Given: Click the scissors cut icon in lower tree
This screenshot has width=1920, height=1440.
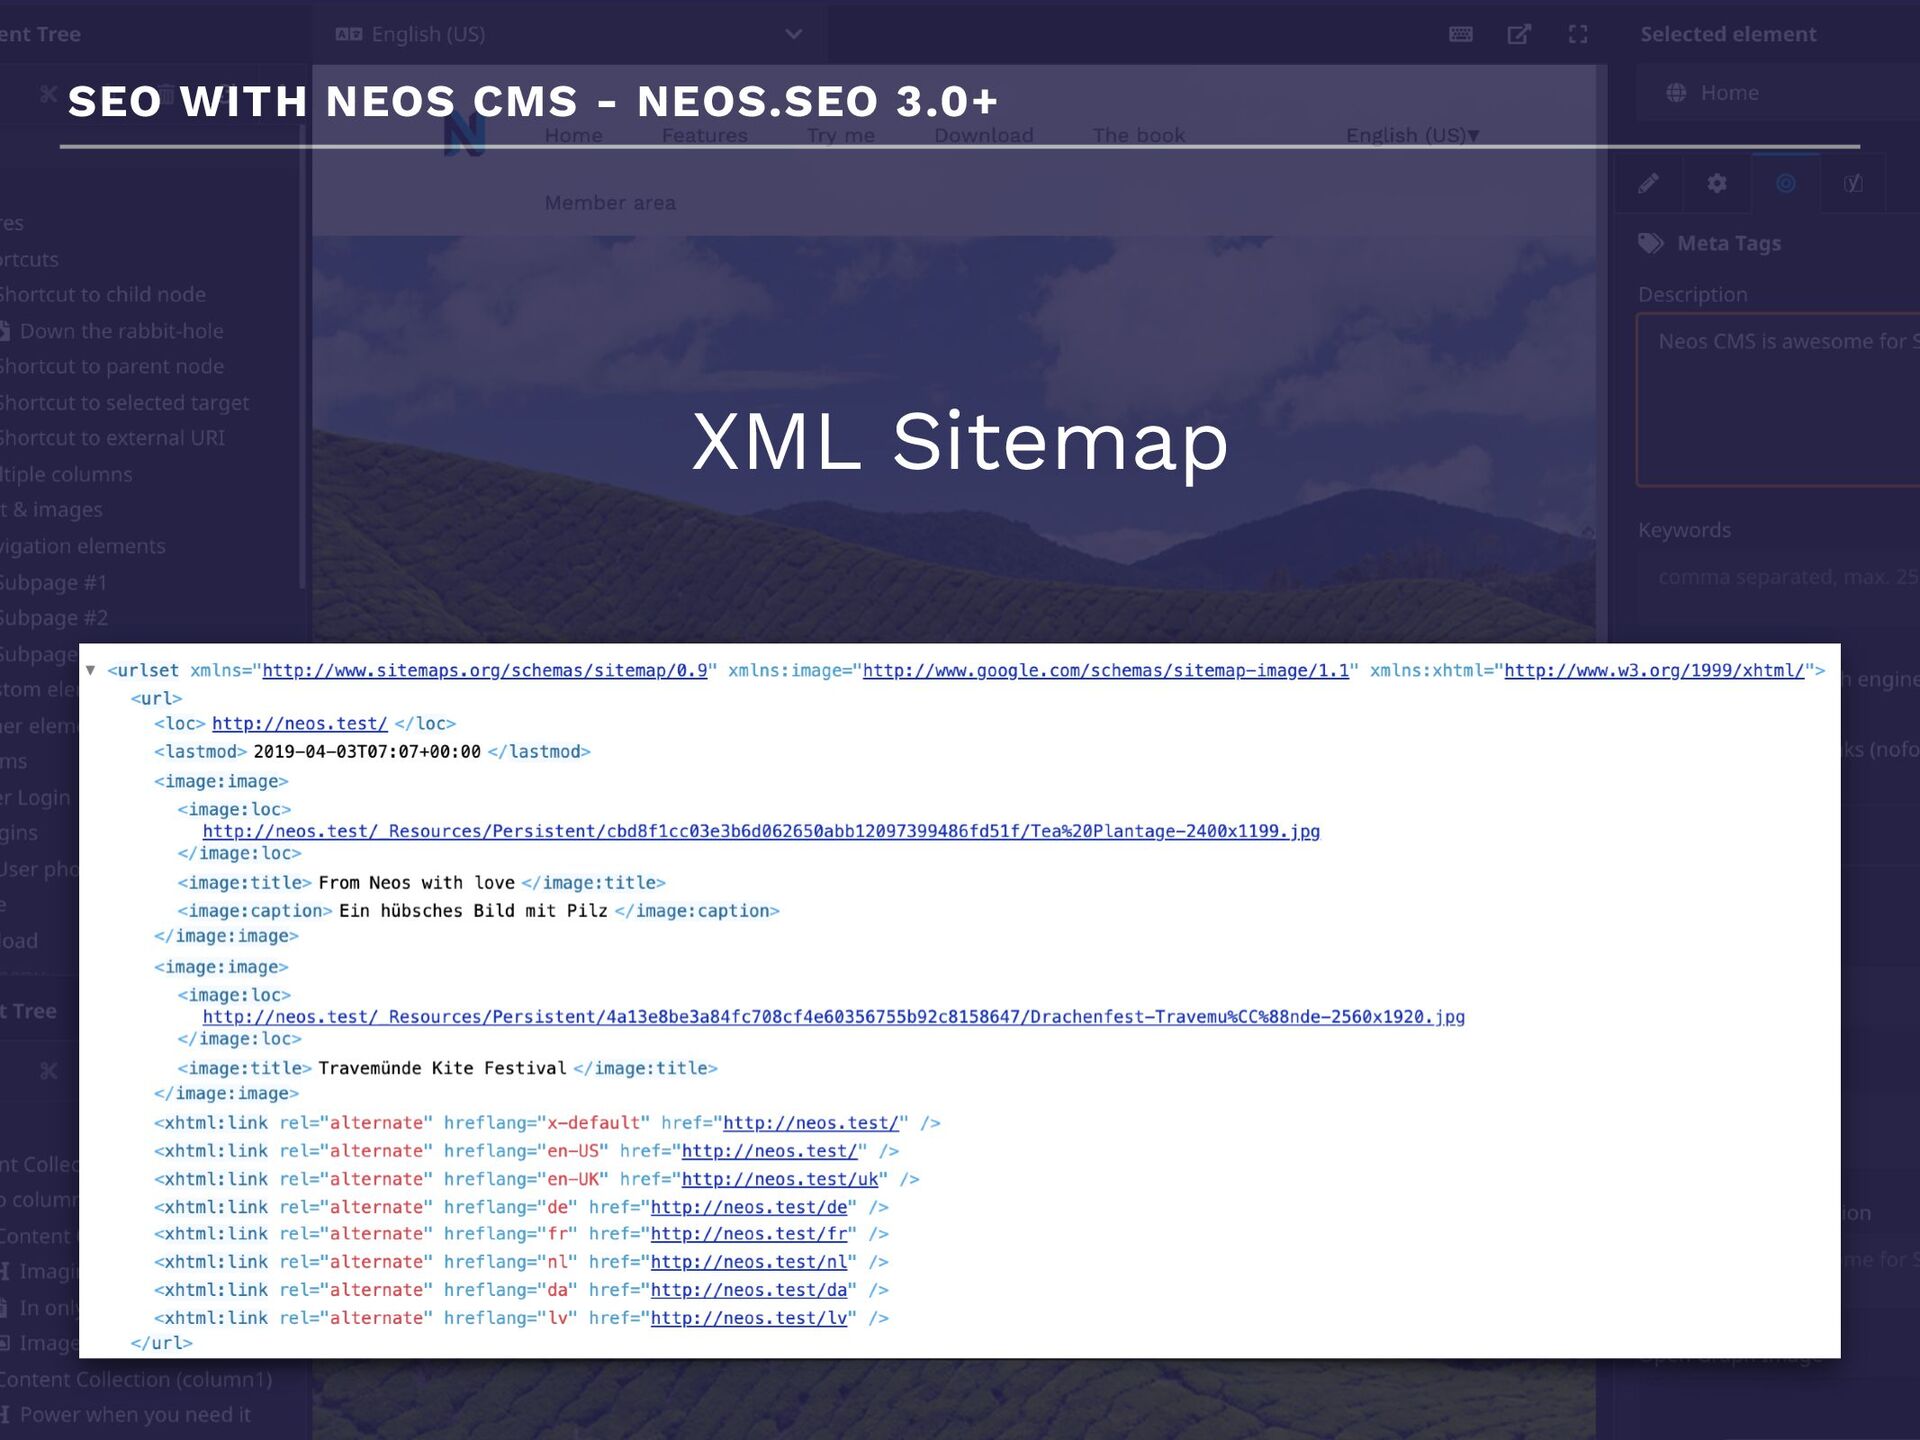Looking at the screenshot, I should pos(48,1071).
